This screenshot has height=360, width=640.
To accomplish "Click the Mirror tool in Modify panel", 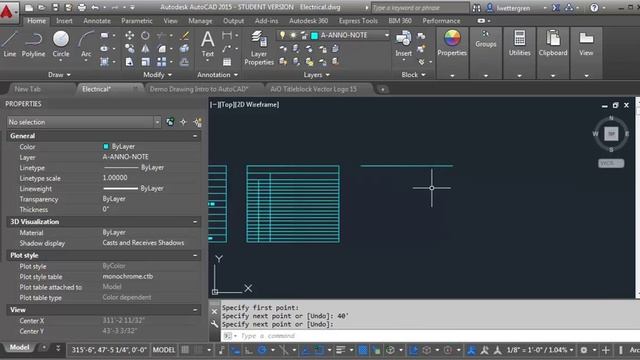I will [145, 49].
